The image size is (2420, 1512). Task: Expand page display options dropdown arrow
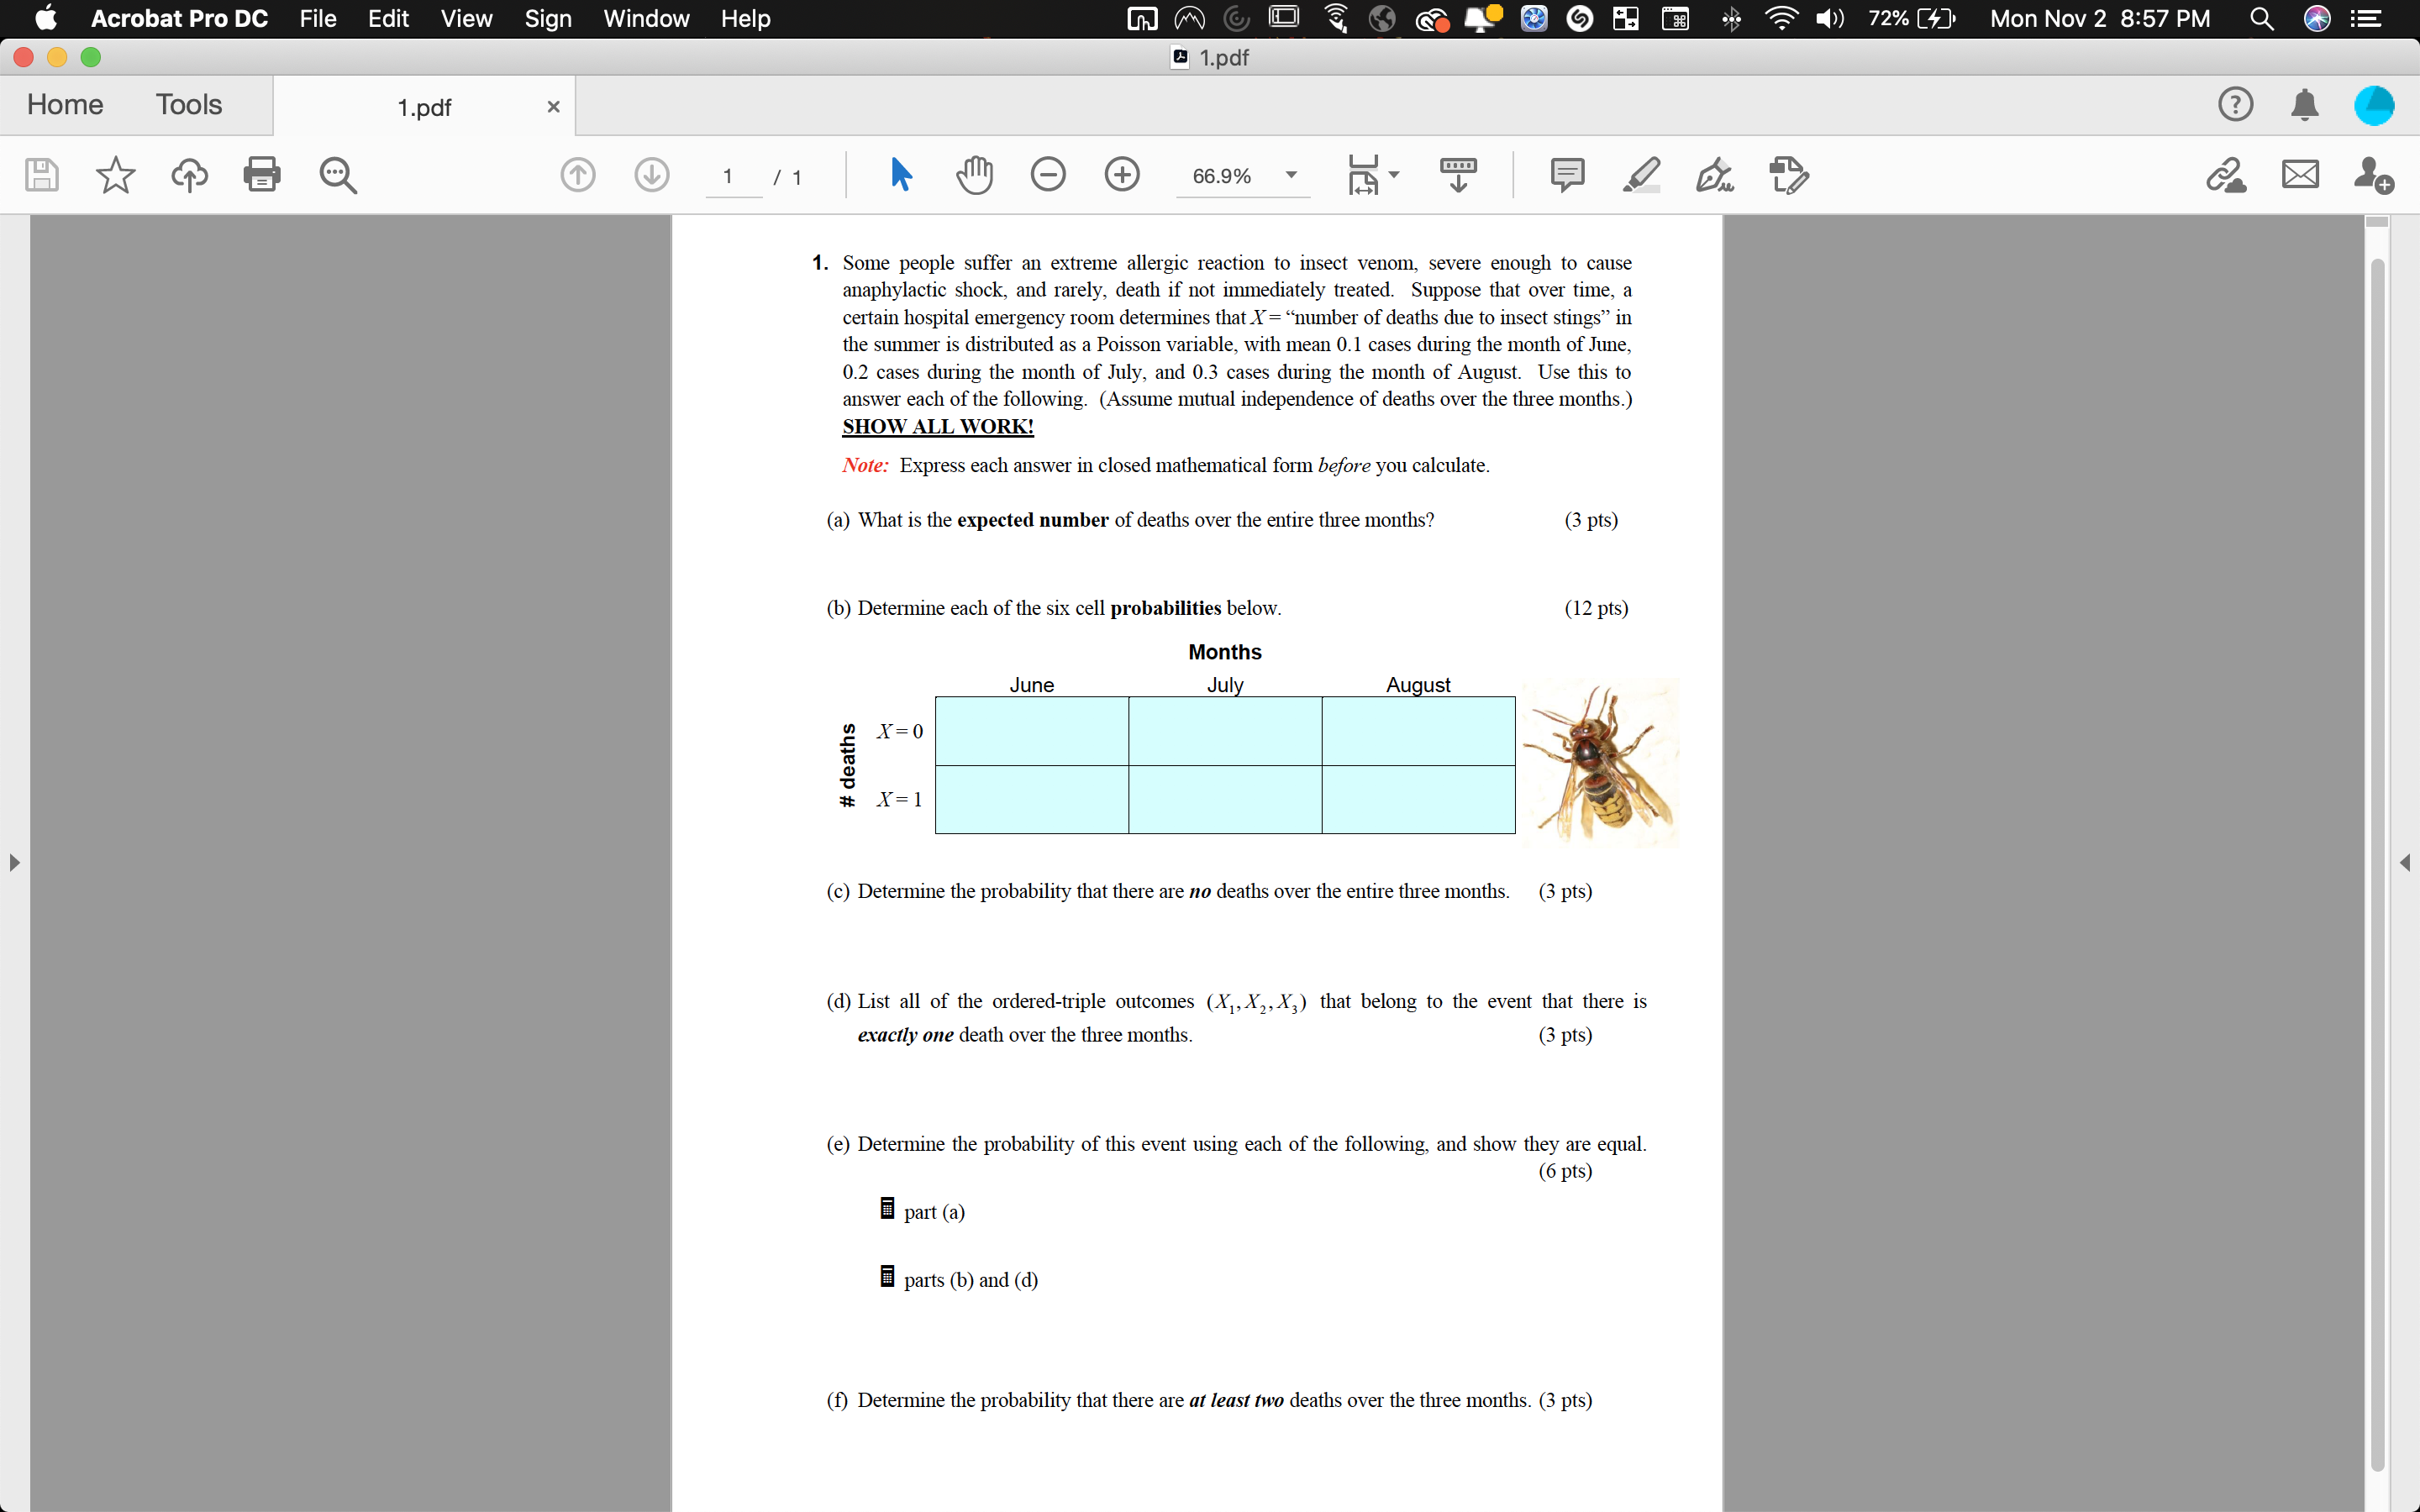pos(1394,175)
